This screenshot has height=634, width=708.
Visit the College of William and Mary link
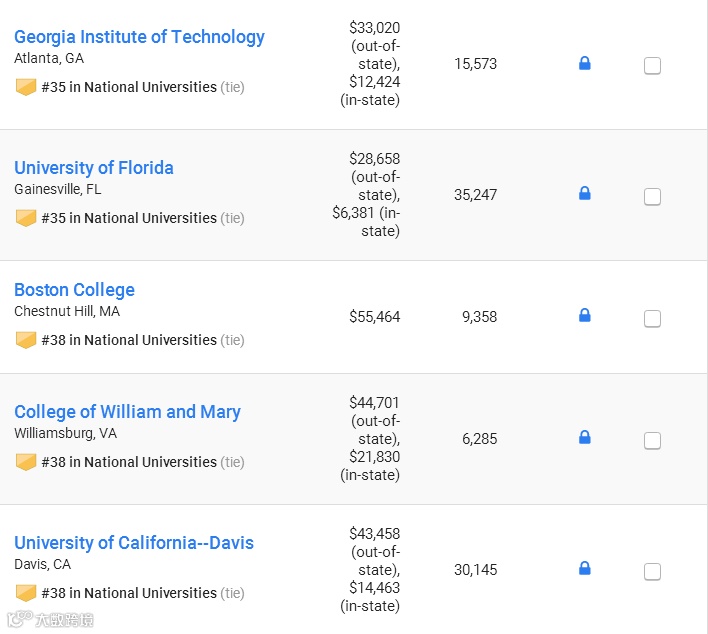click(127, 412)
